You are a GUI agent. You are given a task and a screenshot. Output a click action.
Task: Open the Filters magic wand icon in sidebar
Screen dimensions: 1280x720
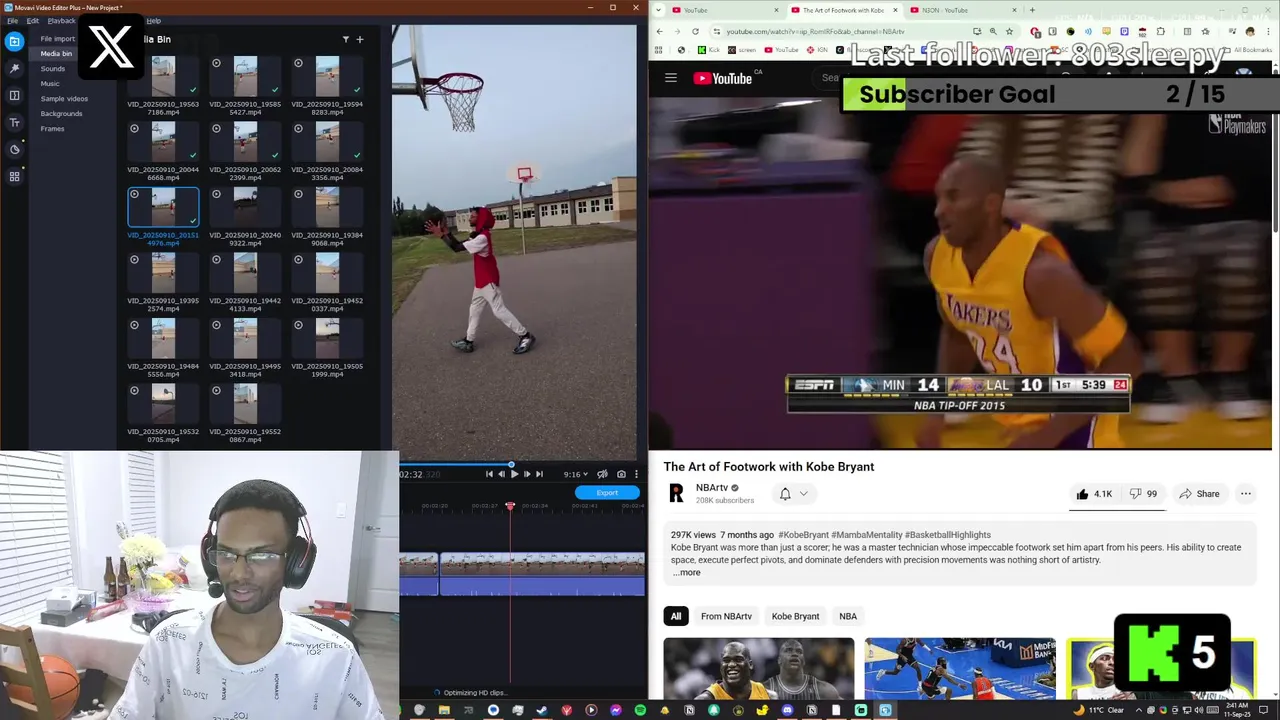point(14,69)
